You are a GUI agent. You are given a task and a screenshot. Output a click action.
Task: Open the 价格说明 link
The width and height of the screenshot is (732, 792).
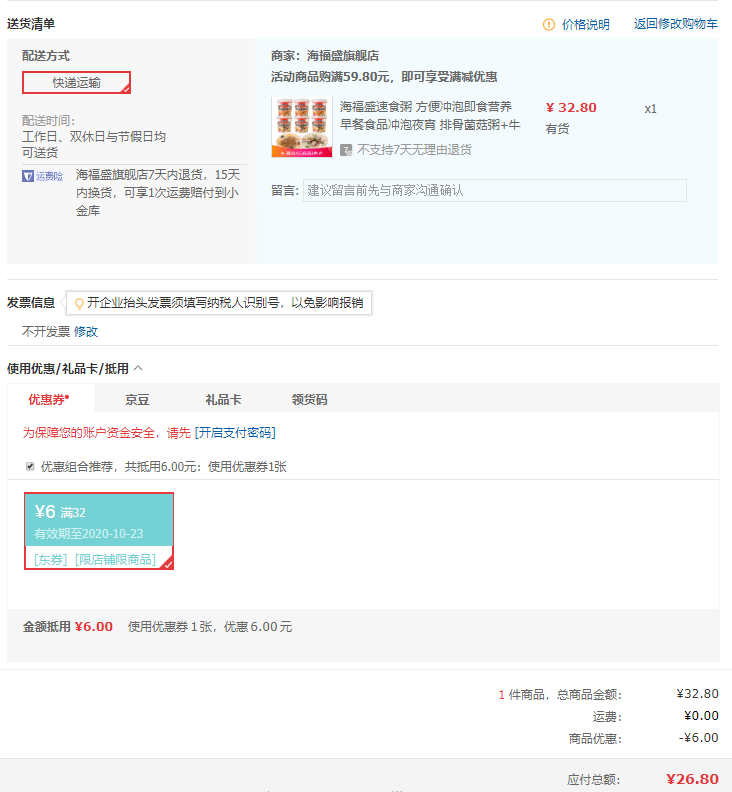point(585,24)
